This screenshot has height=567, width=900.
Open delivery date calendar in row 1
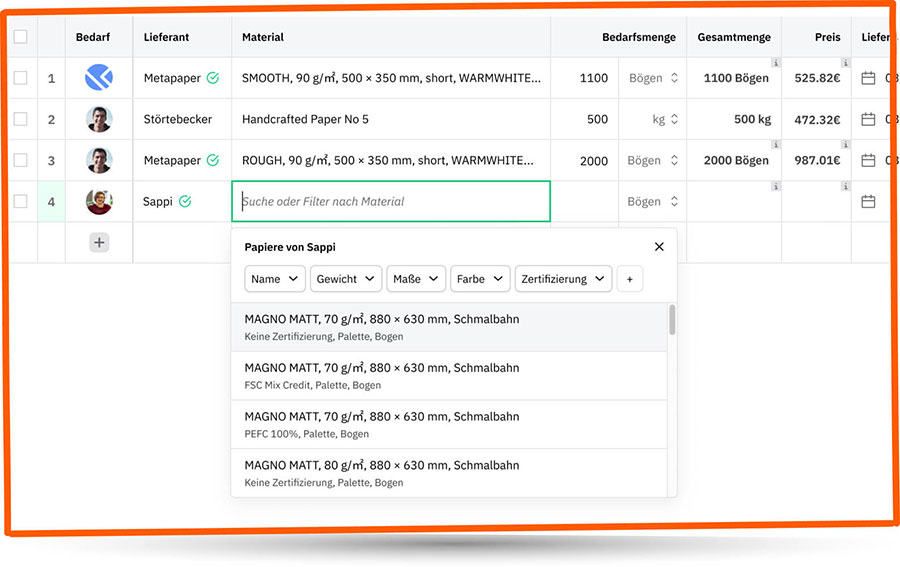tap(868, 77)
